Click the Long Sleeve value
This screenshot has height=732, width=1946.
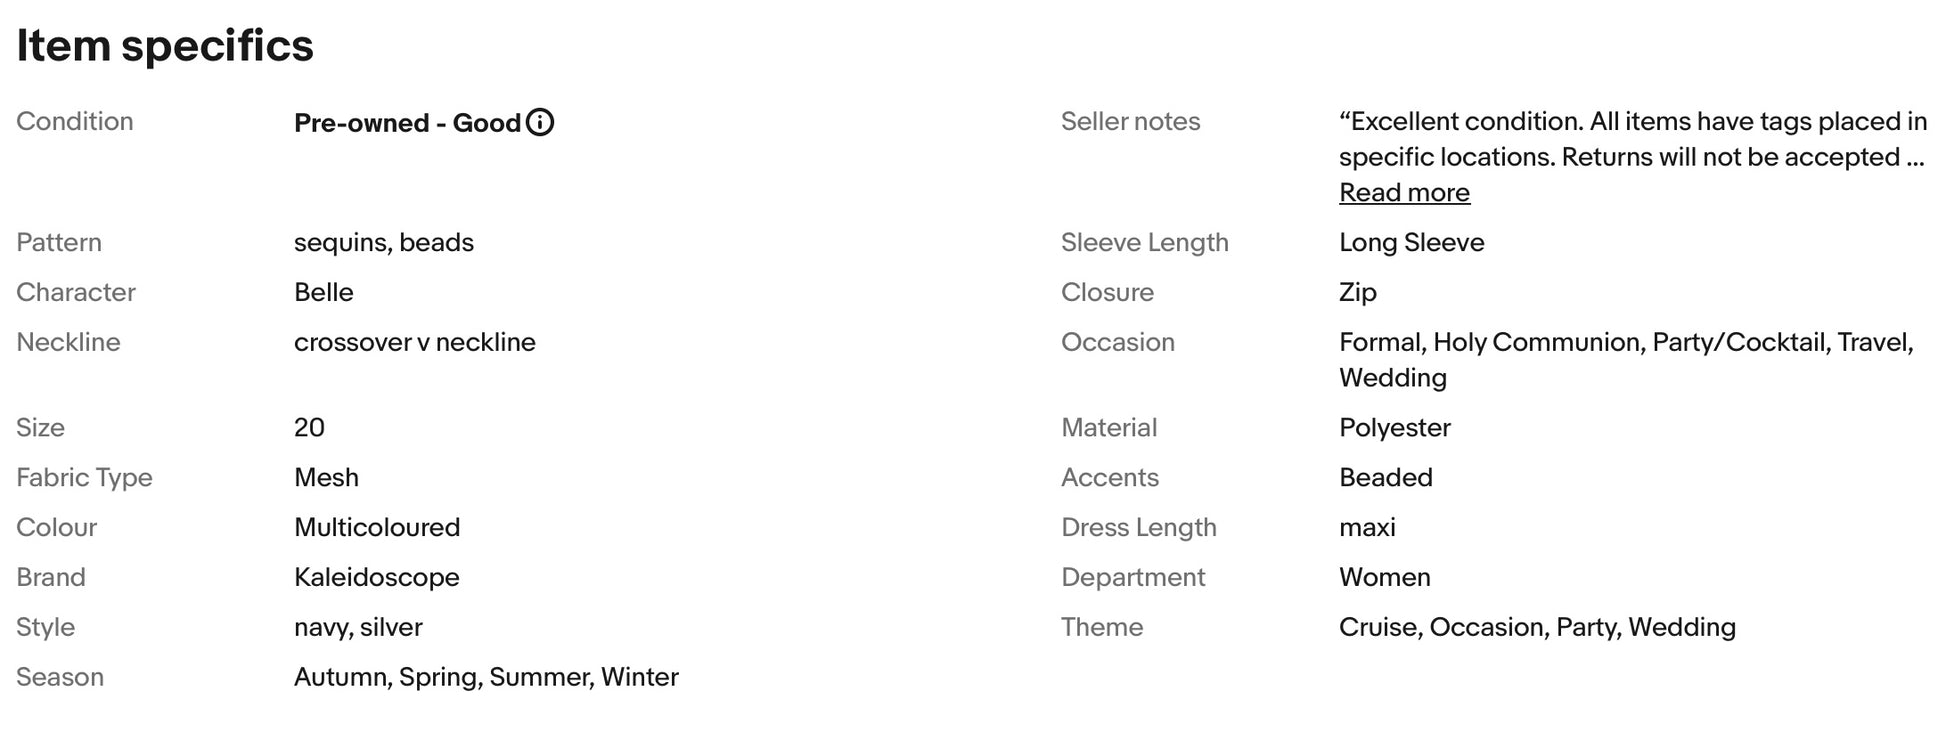(1411, 242)
